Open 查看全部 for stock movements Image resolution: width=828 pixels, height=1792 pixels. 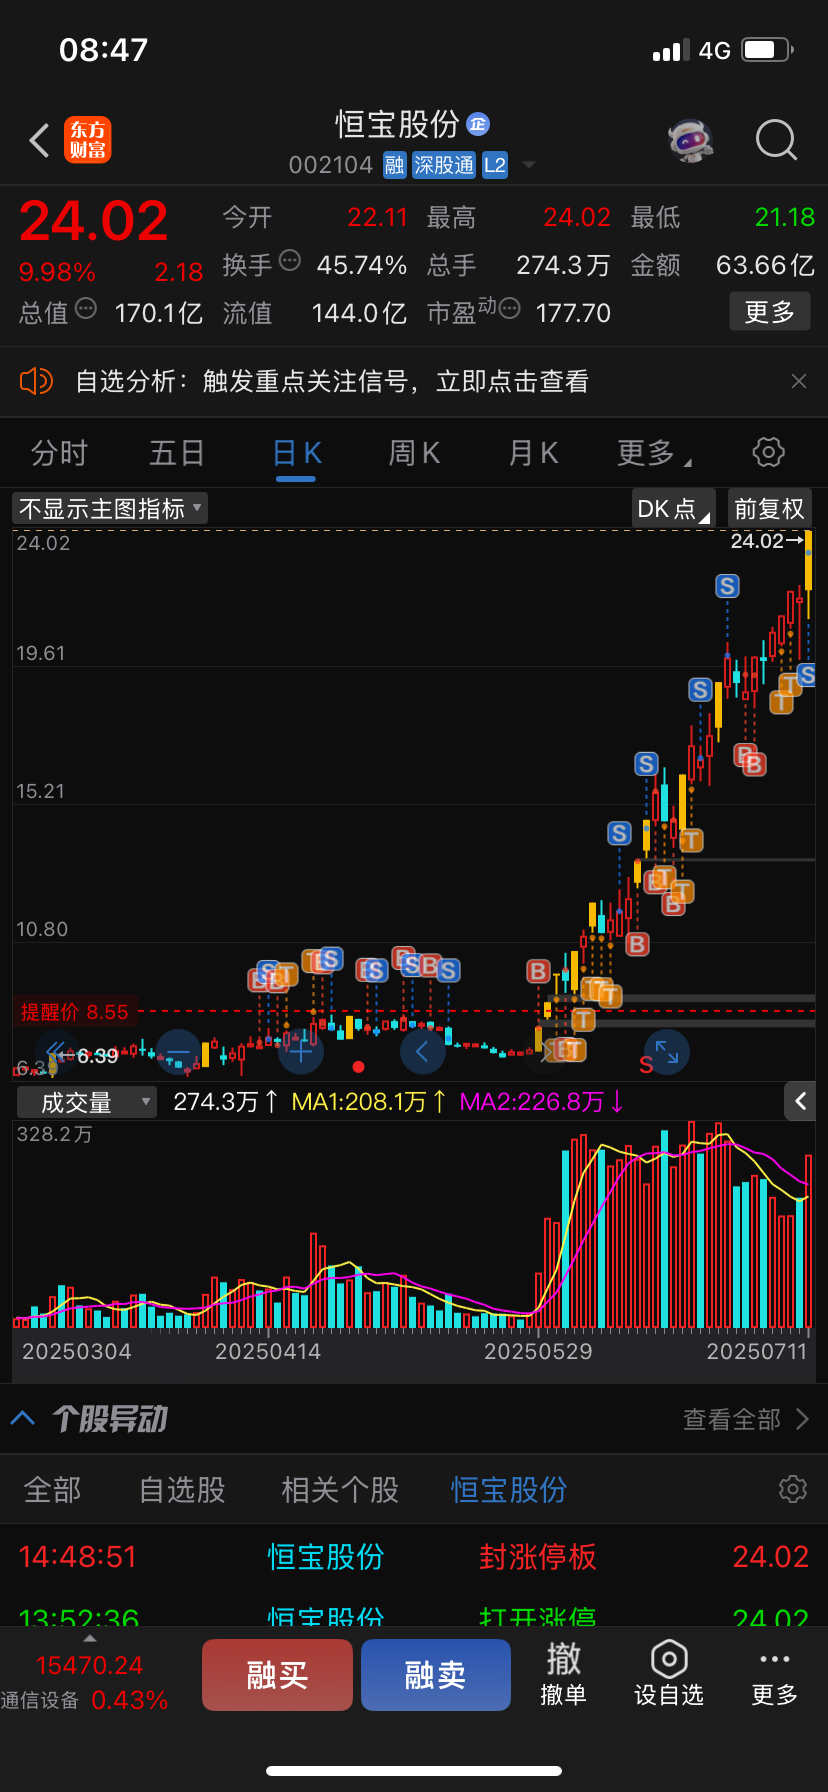pos(745,1419)
